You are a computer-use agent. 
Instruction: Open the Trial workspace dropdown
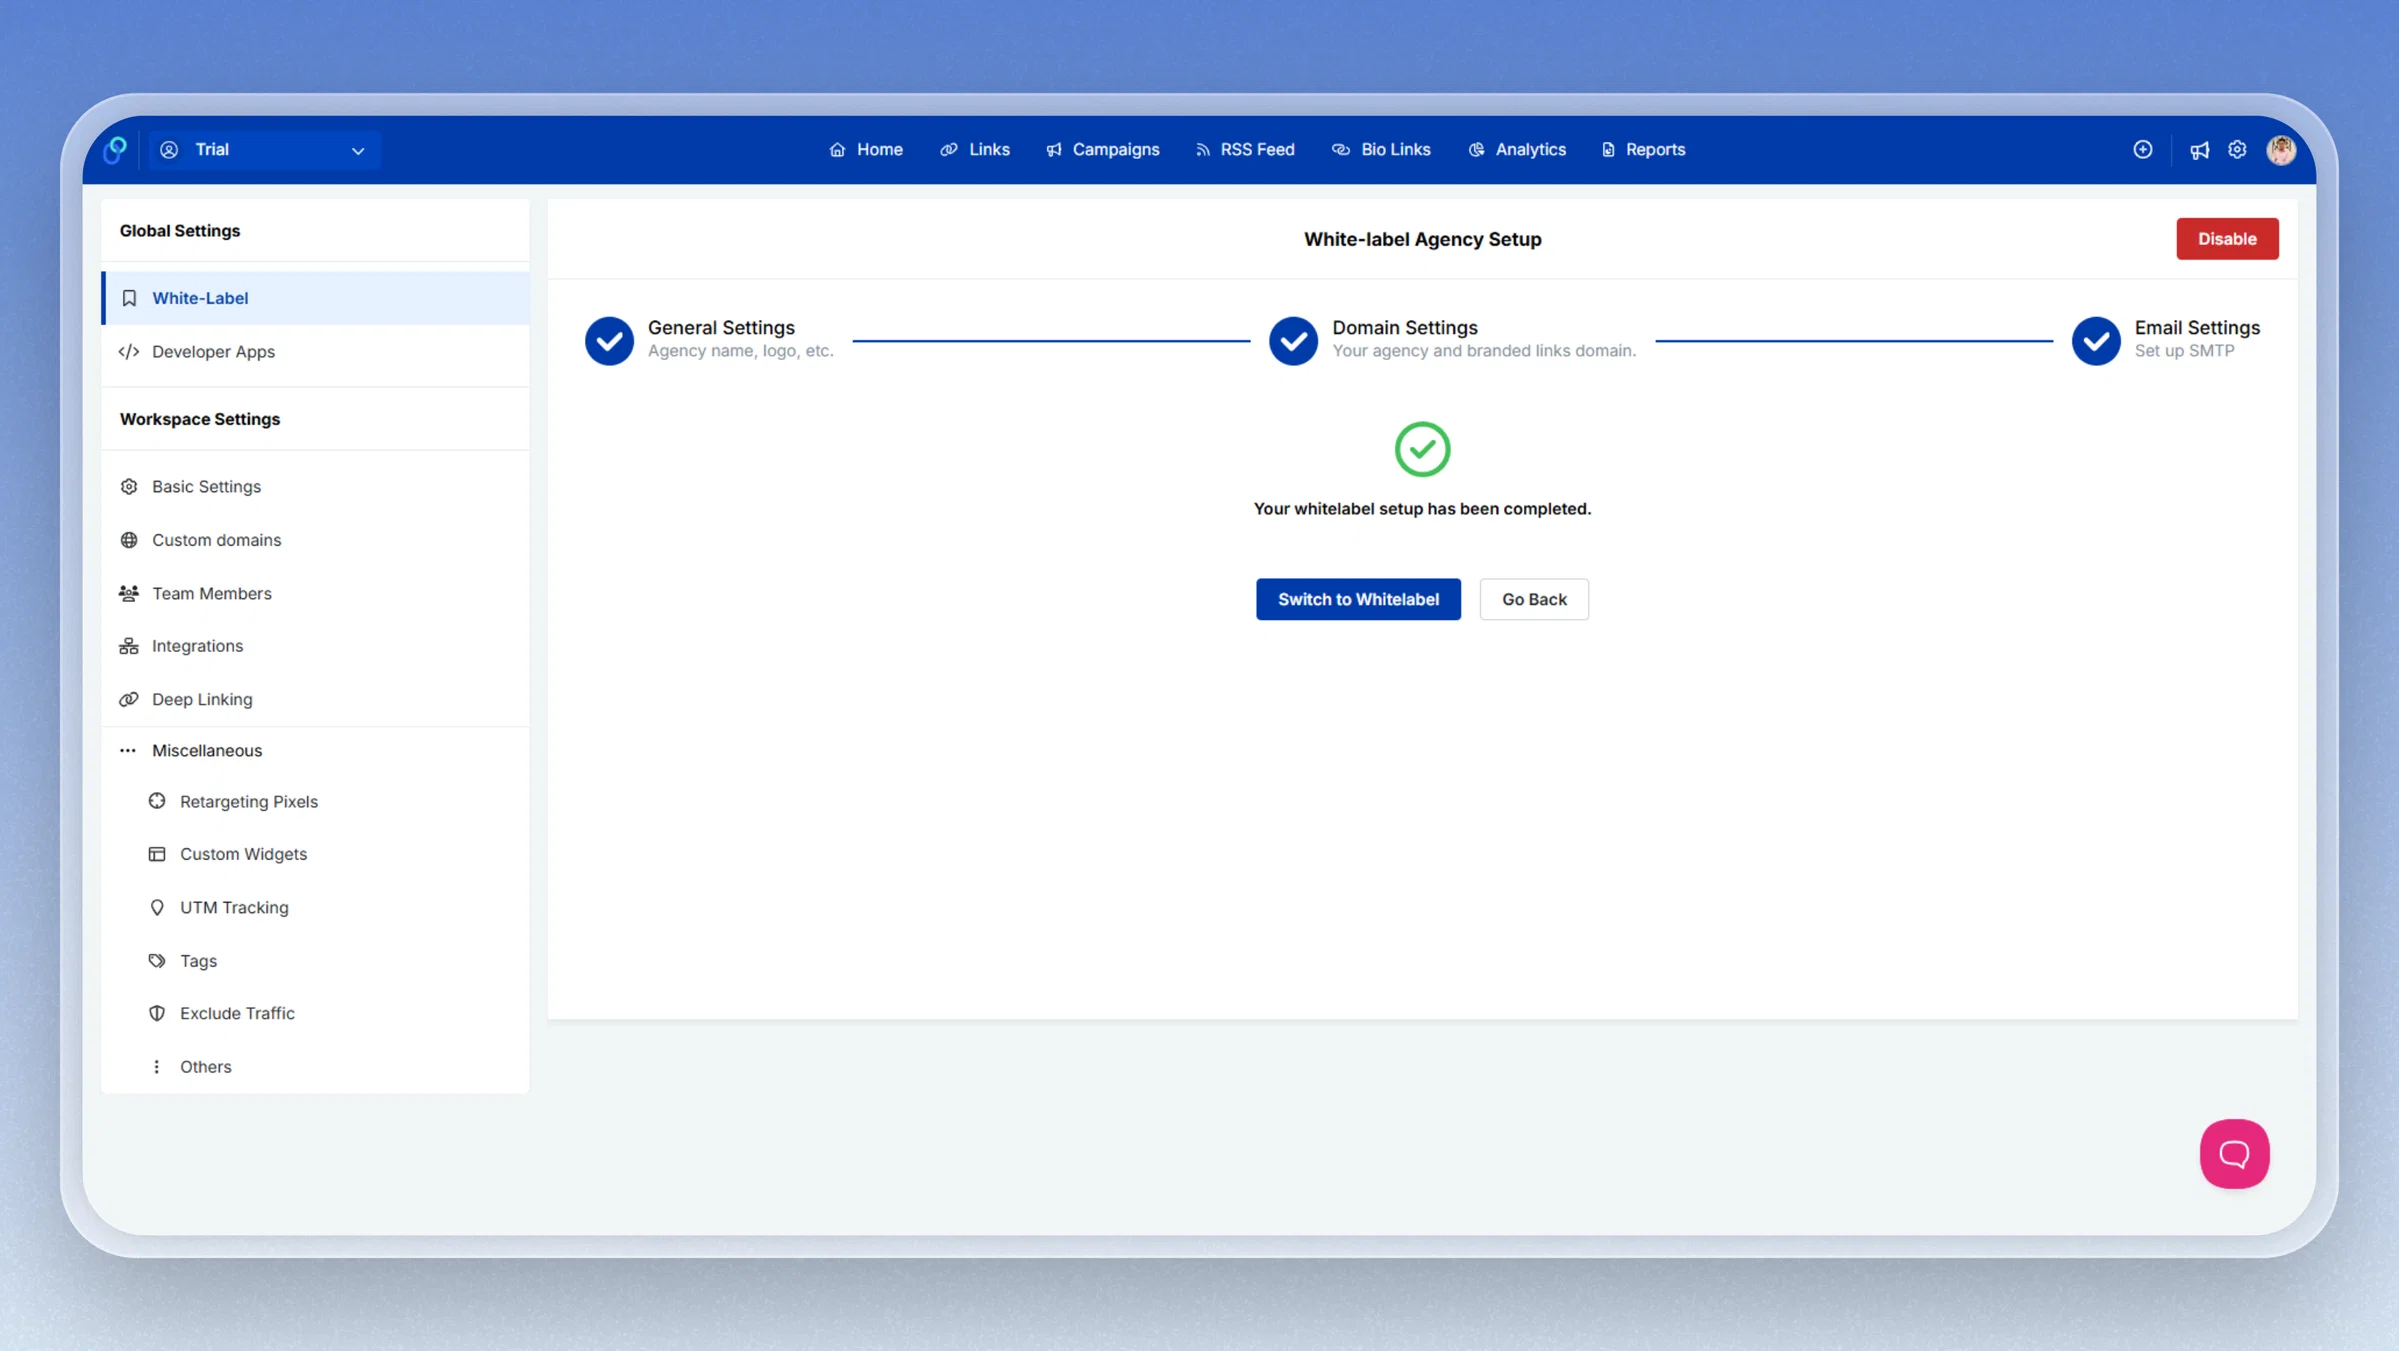[x=265, y=149]
